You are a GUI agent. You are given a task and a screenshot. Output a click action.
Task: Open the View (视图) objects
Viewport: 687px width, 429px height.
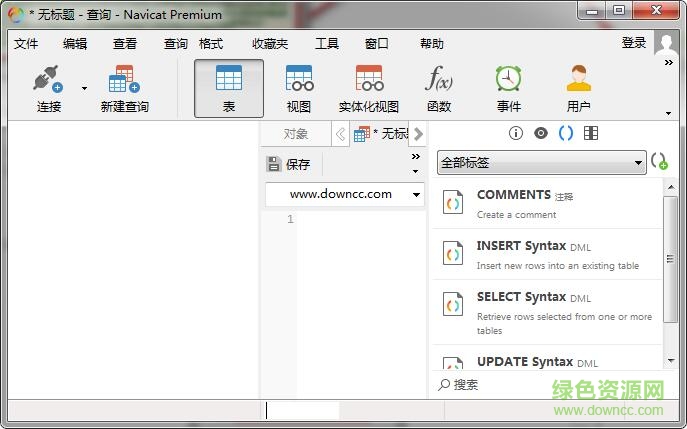(x=299, y=89)
